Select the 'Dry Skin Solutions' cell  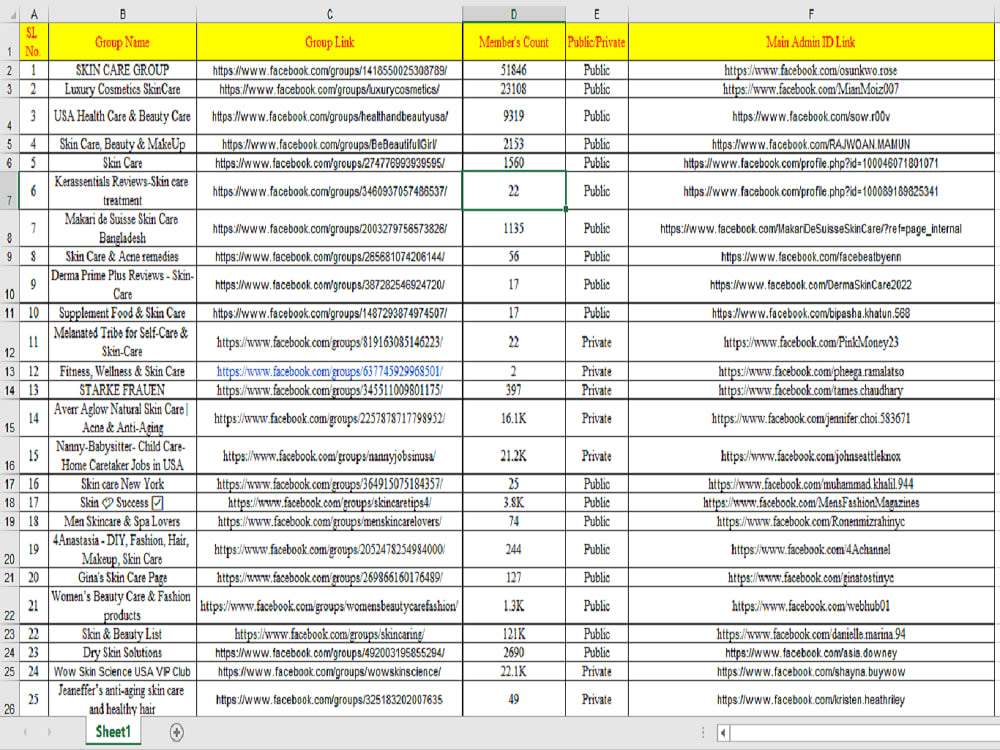[x=122, y=652]
